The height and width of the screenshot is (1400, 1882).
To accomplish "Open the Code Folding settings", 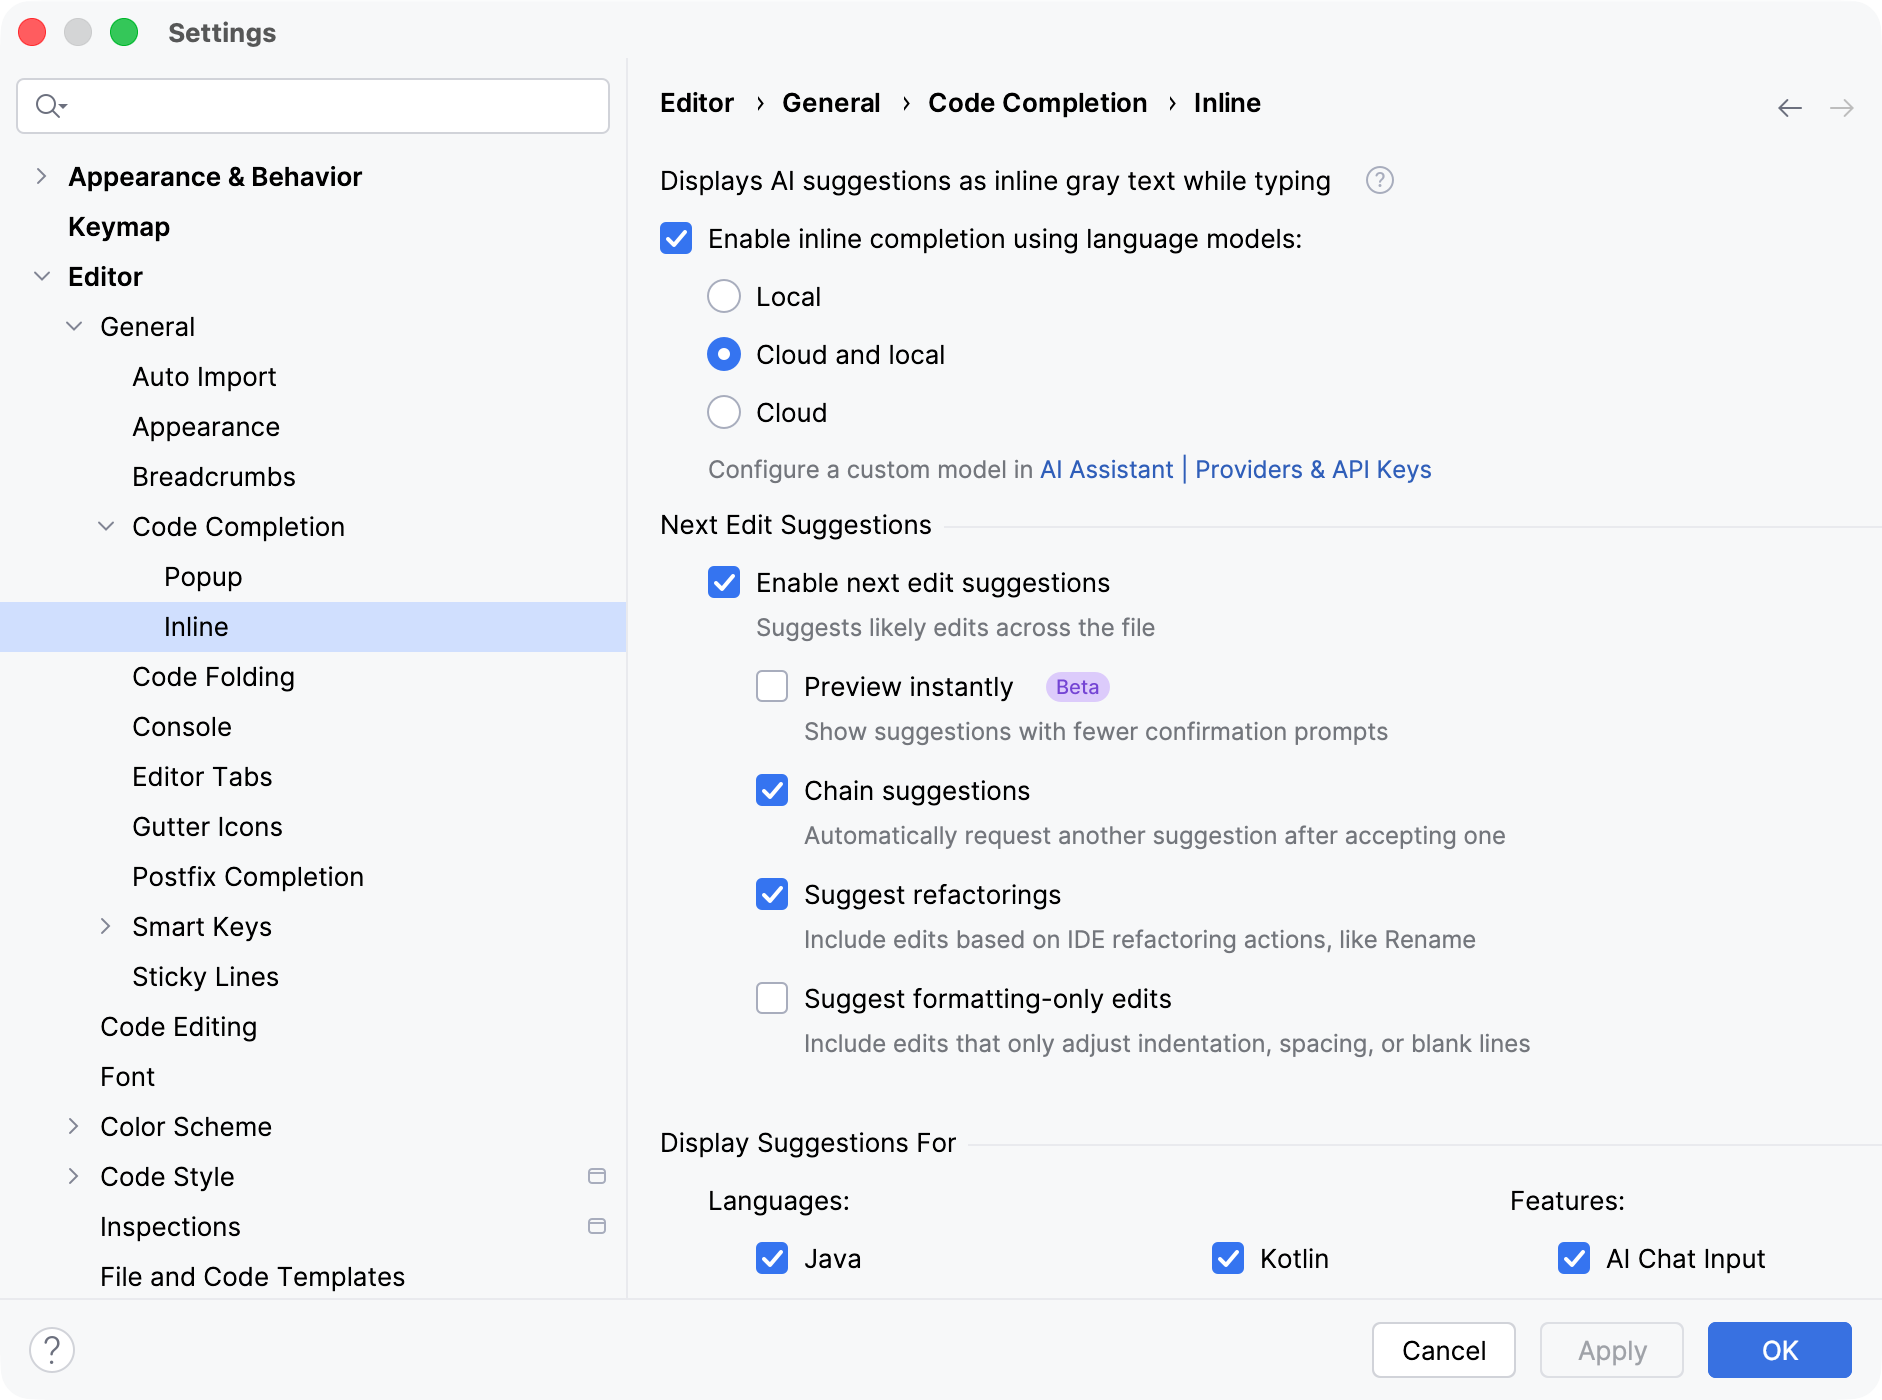I will (x=213, y=677).
